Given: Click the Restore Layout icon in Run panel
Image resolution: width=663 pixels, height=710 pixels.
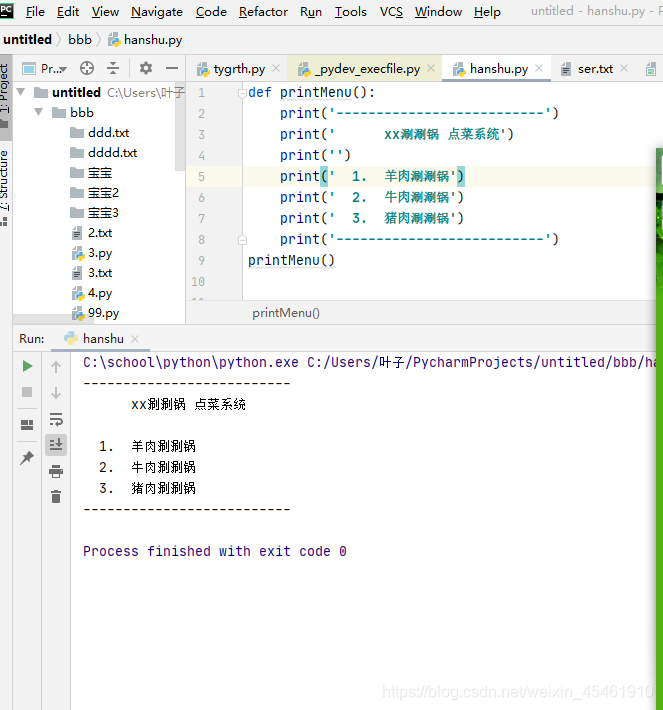Looking at the screenshot, I should [x=27, y=425].
